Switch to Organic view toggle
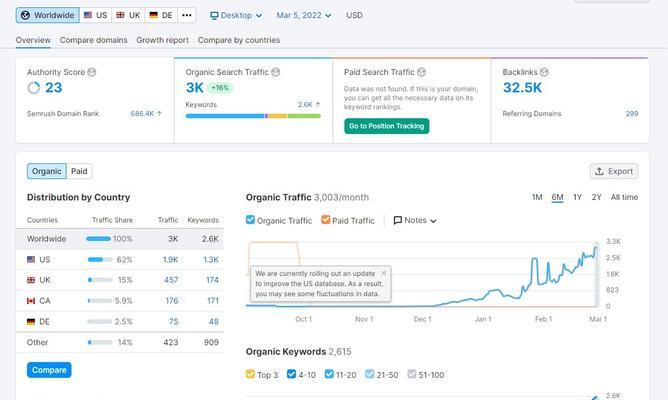Screen dimensions: 668x400 pos(47,171)
